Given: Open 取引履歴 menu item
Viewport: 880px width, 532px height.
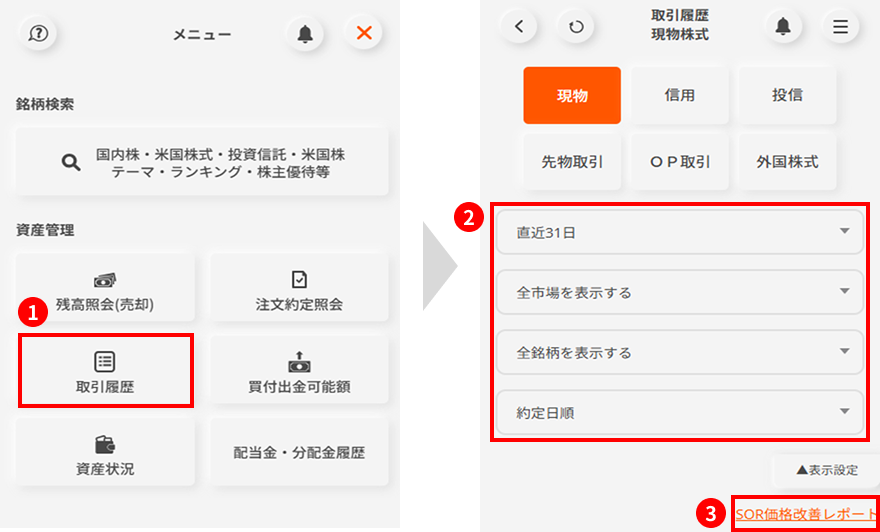Looking at the screenshot, I should point(105,371).
